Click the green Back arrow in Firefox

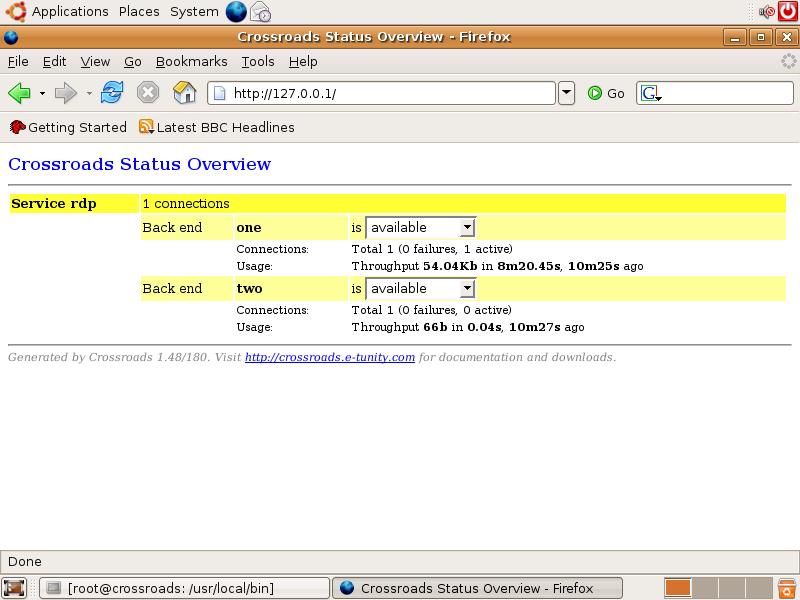(x=19, y=93)
